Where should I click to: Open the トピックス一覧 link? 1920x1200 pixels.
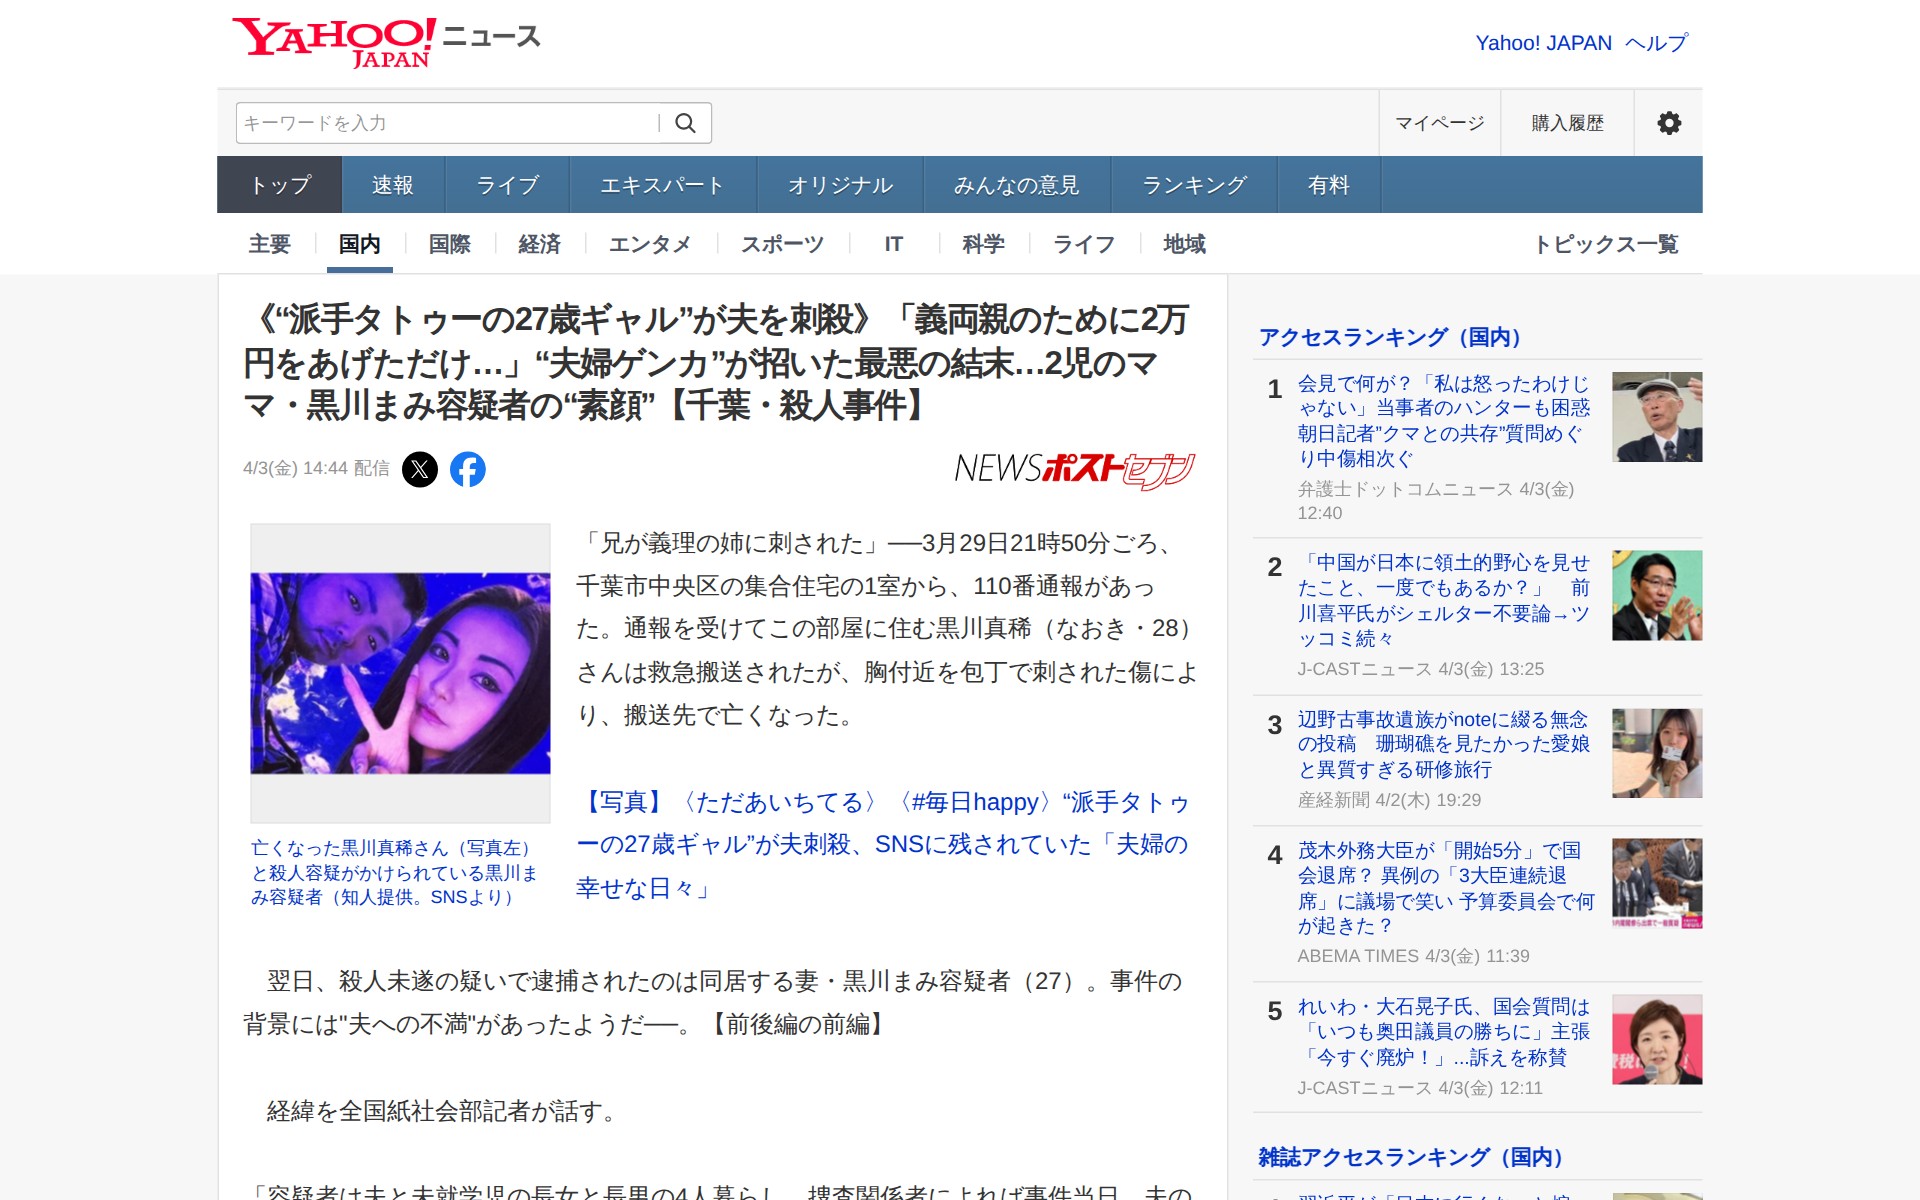(x=1606, y=244)
